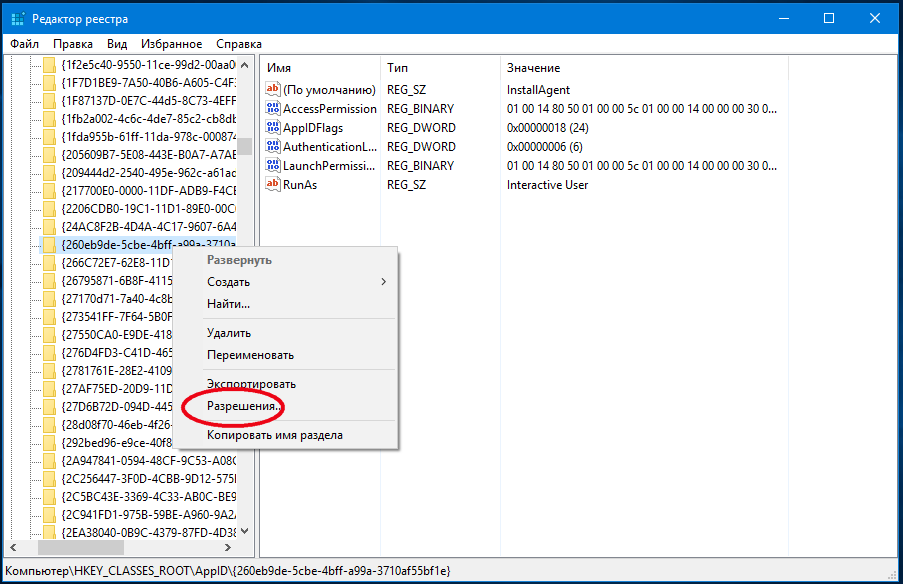
Task: Click the AuthenticationLevel DWORD value icon
Action: pyautogui.click(x=273, y=146)
